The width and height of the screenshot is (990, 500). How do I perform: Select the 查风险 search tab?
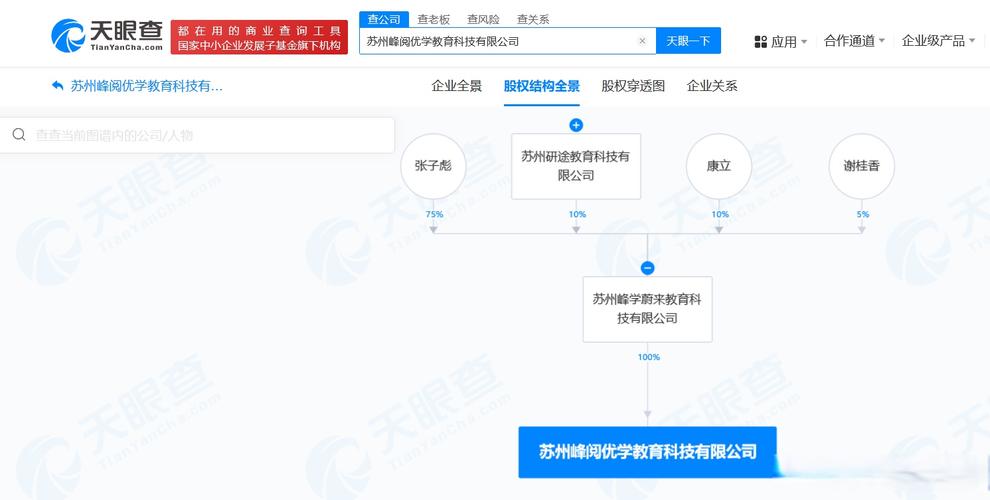[483, 20]
